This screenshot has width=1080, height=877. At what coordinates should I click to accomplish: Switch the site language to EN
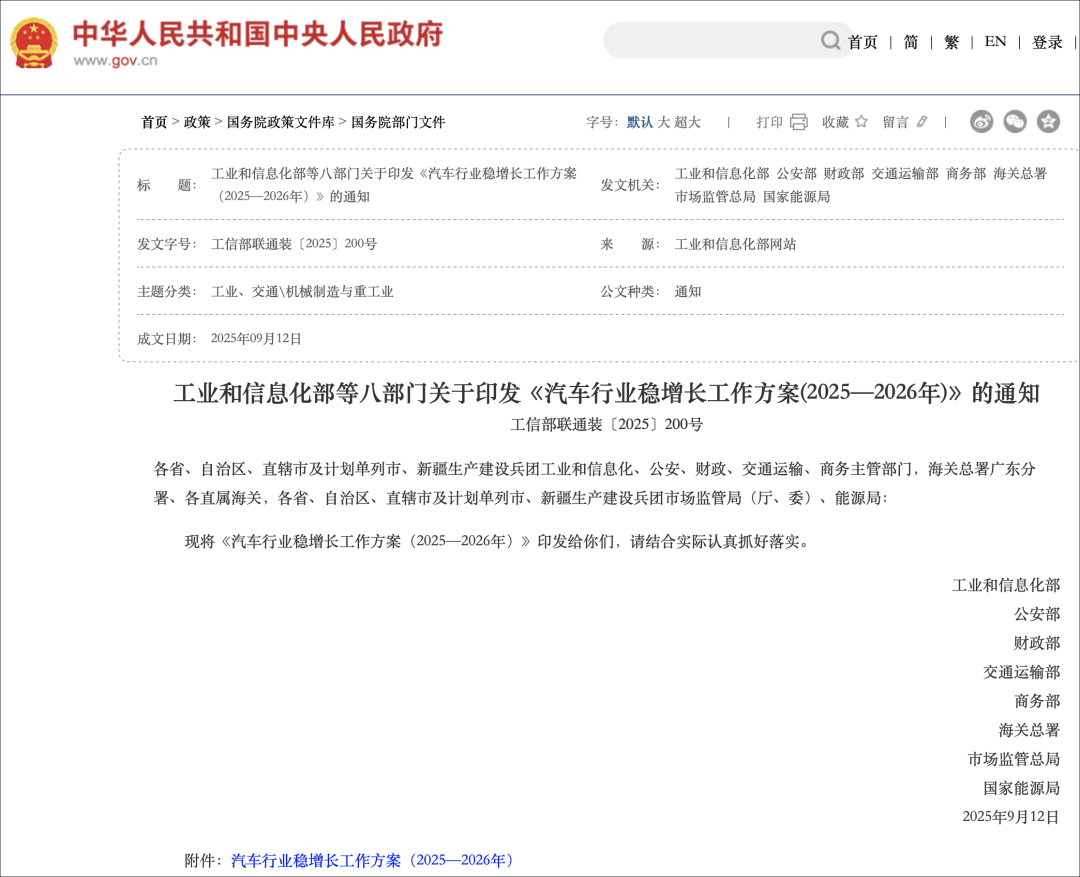pos(994,43)
